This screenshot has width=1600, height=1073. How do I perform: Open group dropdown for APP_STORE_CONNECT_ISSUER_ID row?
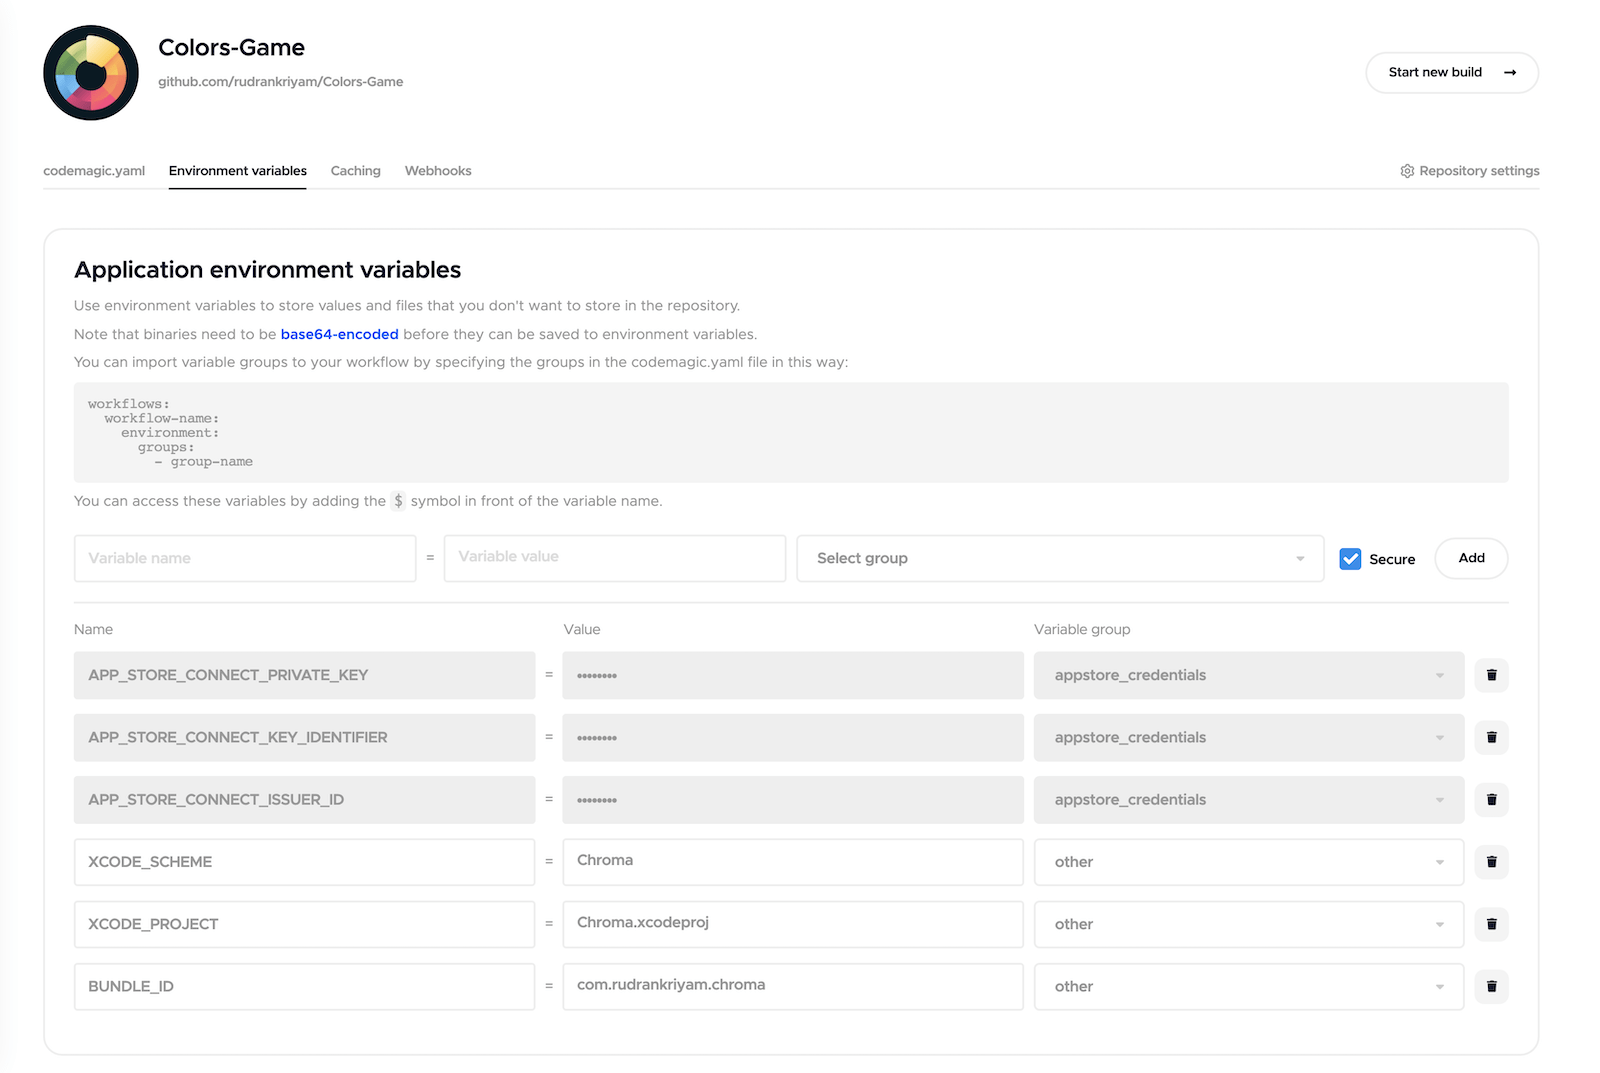click(1249, 799)
